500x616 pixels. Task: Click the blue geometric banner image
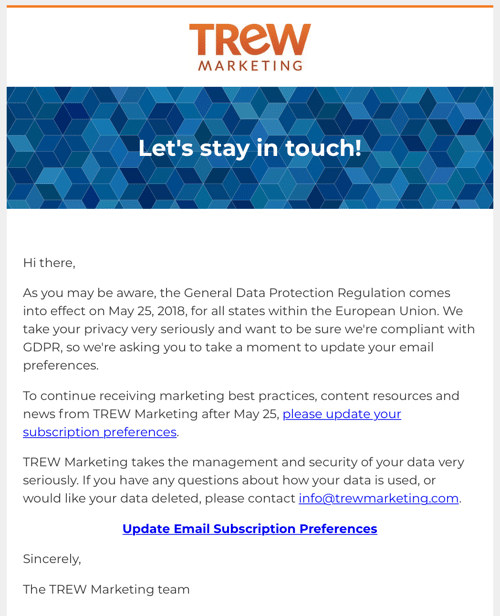(250, 148)
